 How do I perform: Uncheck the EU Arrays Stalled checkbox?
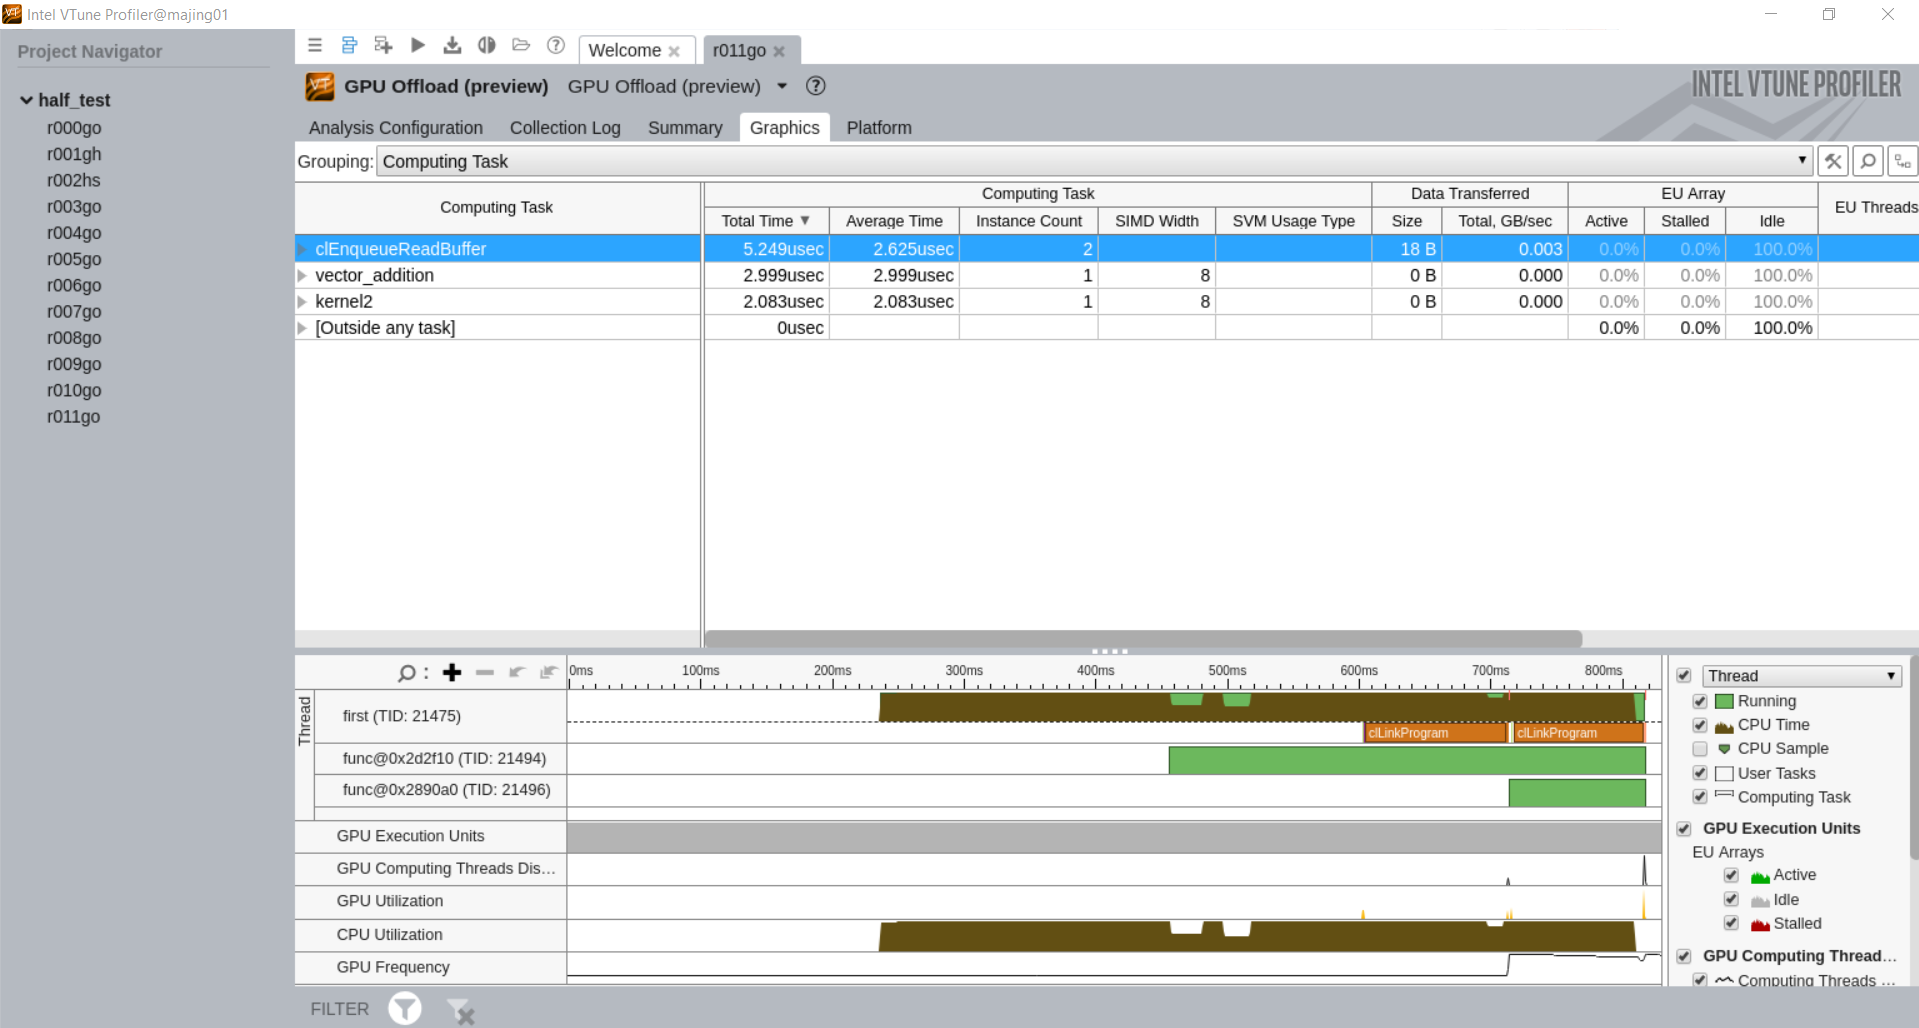pyautogui.click(x=1731, y=923)
